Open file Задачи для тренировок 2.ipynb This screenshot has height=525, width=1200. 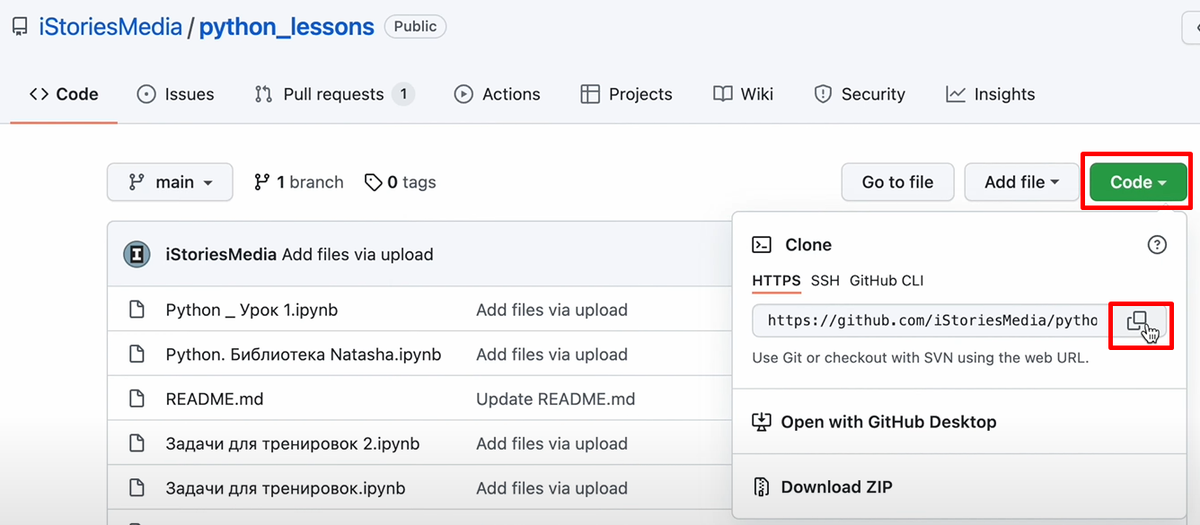click(293, 443)
